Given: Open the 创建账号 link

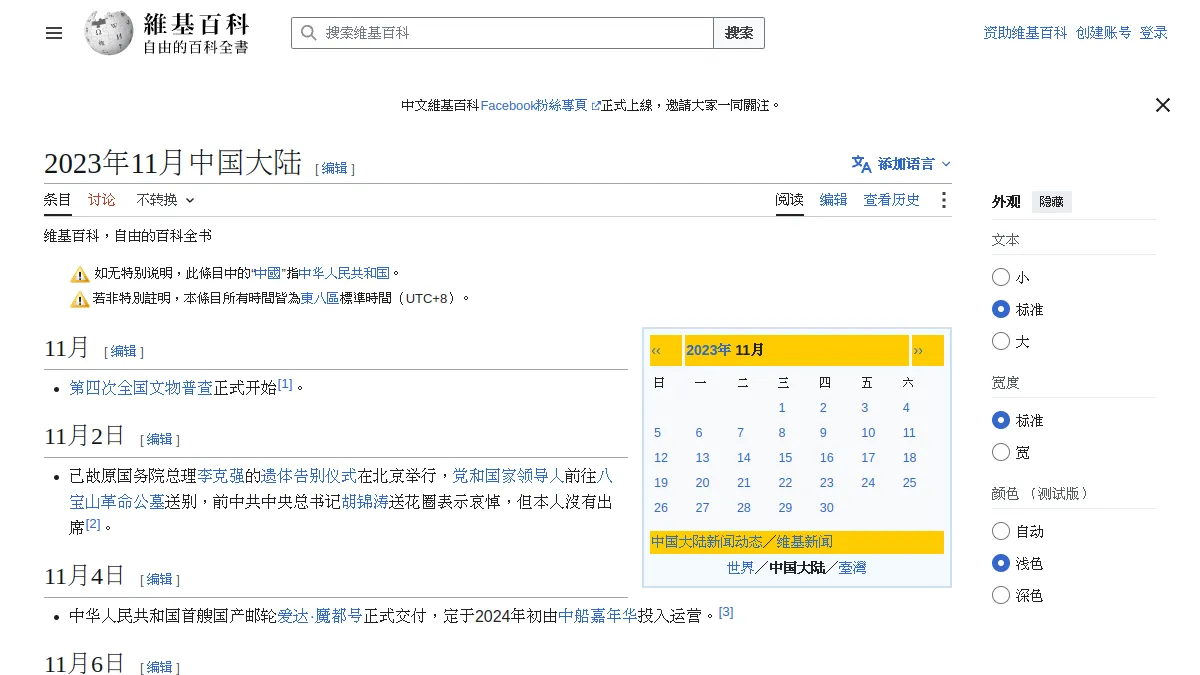Looking at the screenshot, I should (1104, 33).
